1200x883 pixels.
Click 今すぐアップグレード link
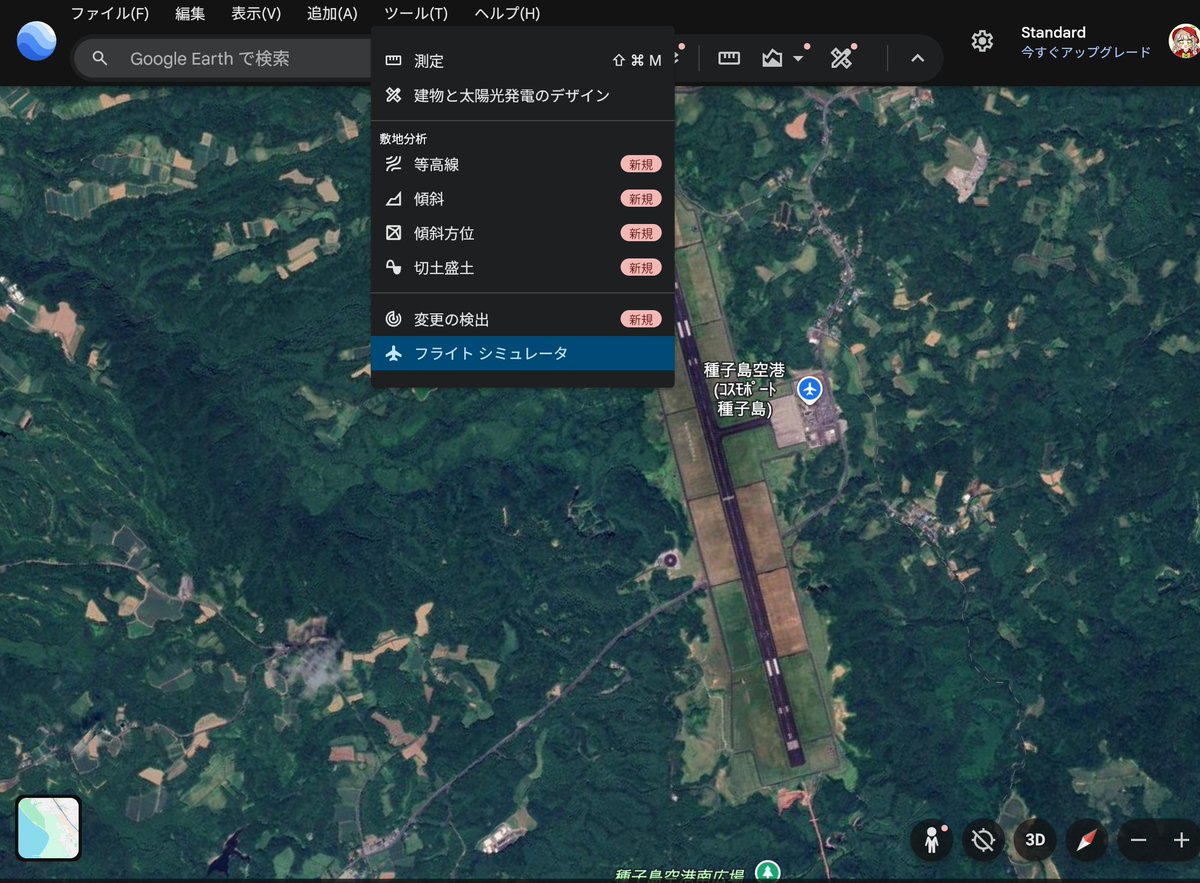pyautogui.click(x=1086, y=52)
